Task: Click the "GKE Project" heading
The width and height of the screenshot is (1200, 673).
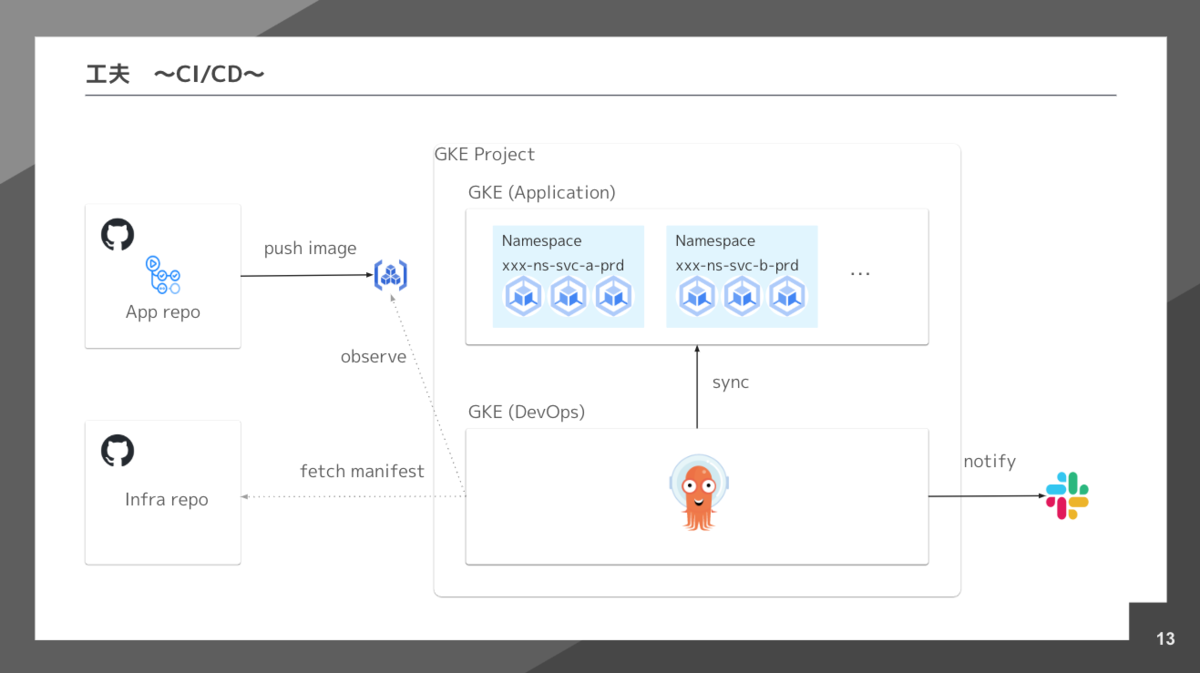Action: 484,154
